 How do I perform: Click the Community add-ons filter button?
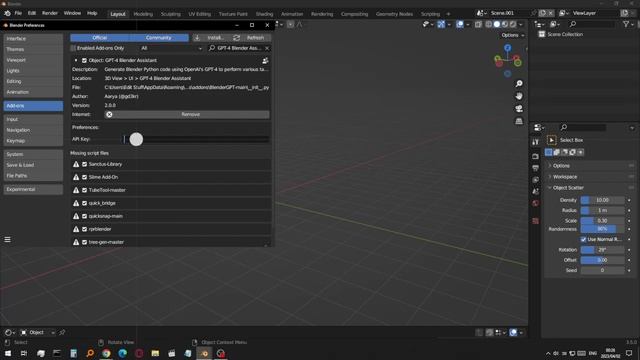point(159,38)
